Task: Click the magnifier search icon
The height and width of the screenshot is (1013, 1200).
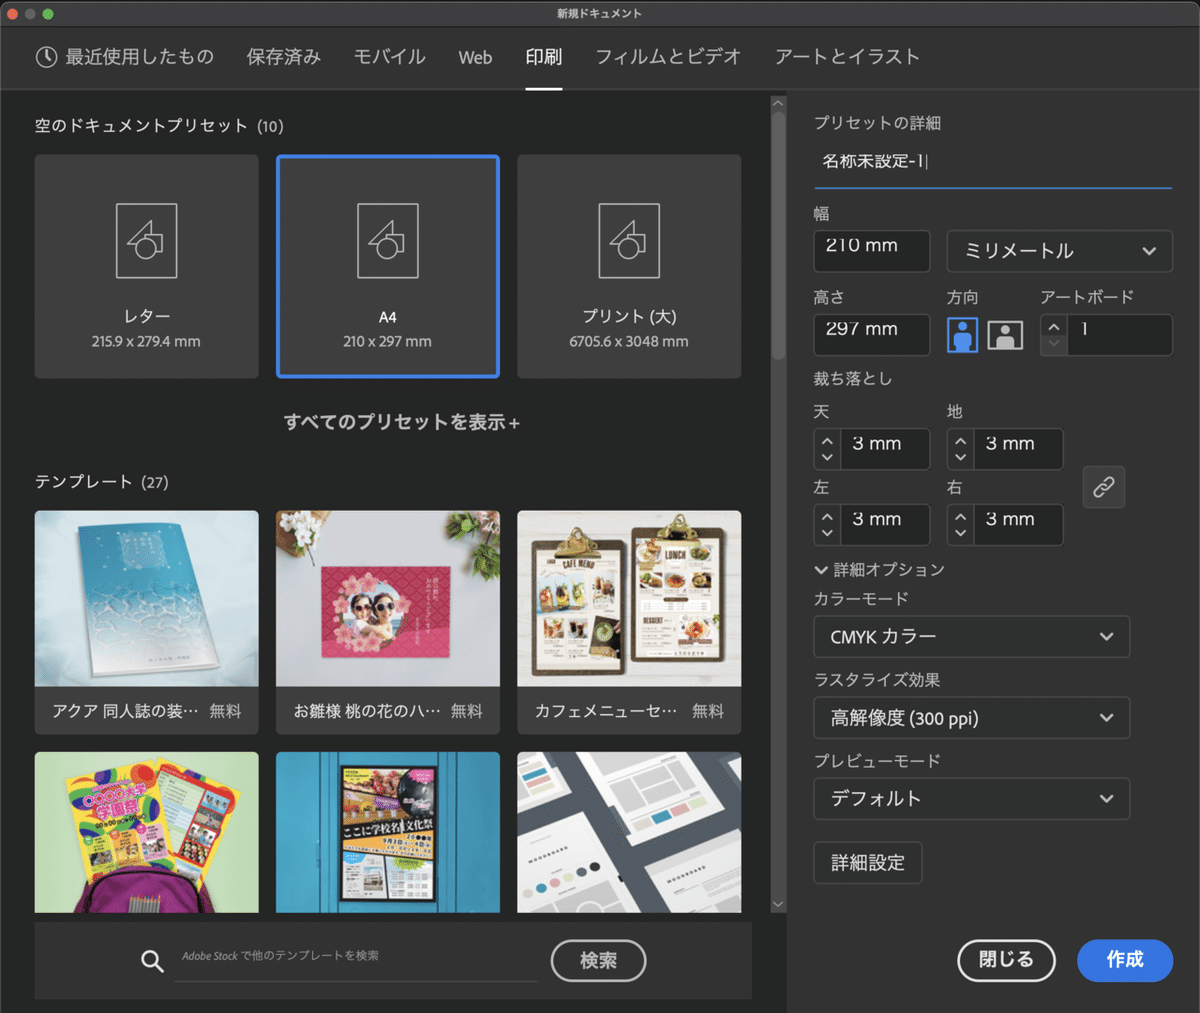Action: click(x=152, y=961)
